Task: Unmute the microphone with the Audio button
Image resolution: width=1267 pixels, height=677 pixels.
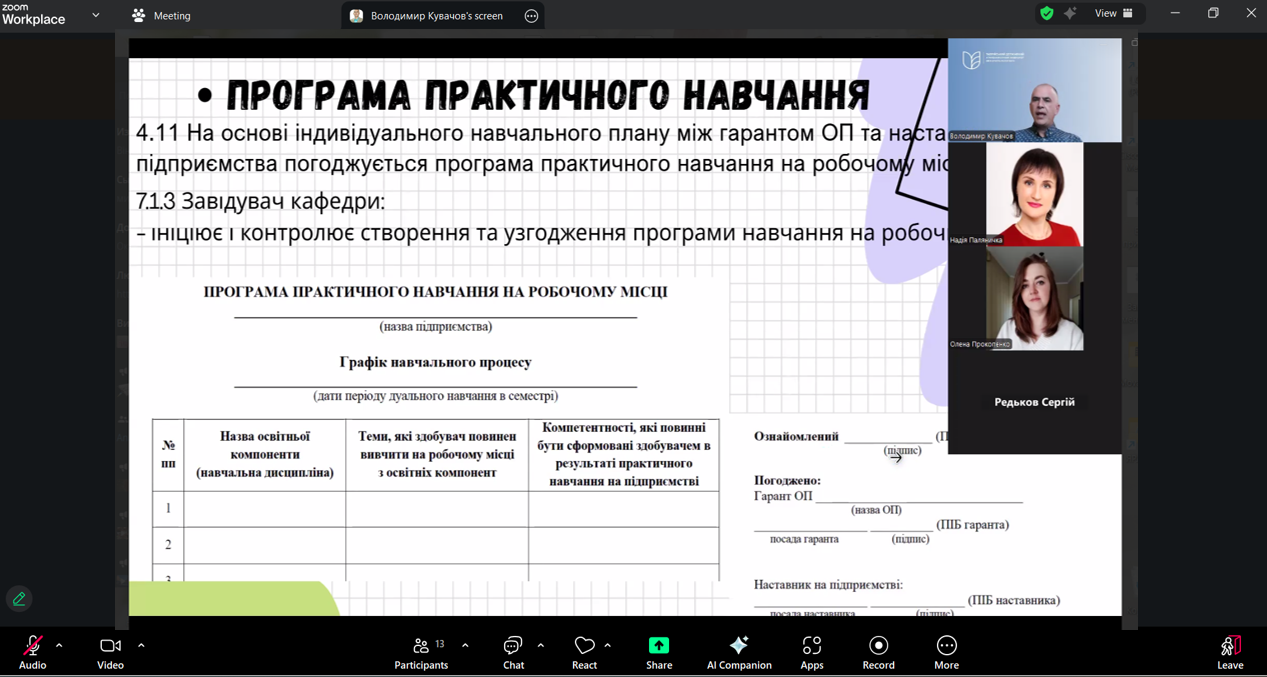Action: [x=32, y=652]
